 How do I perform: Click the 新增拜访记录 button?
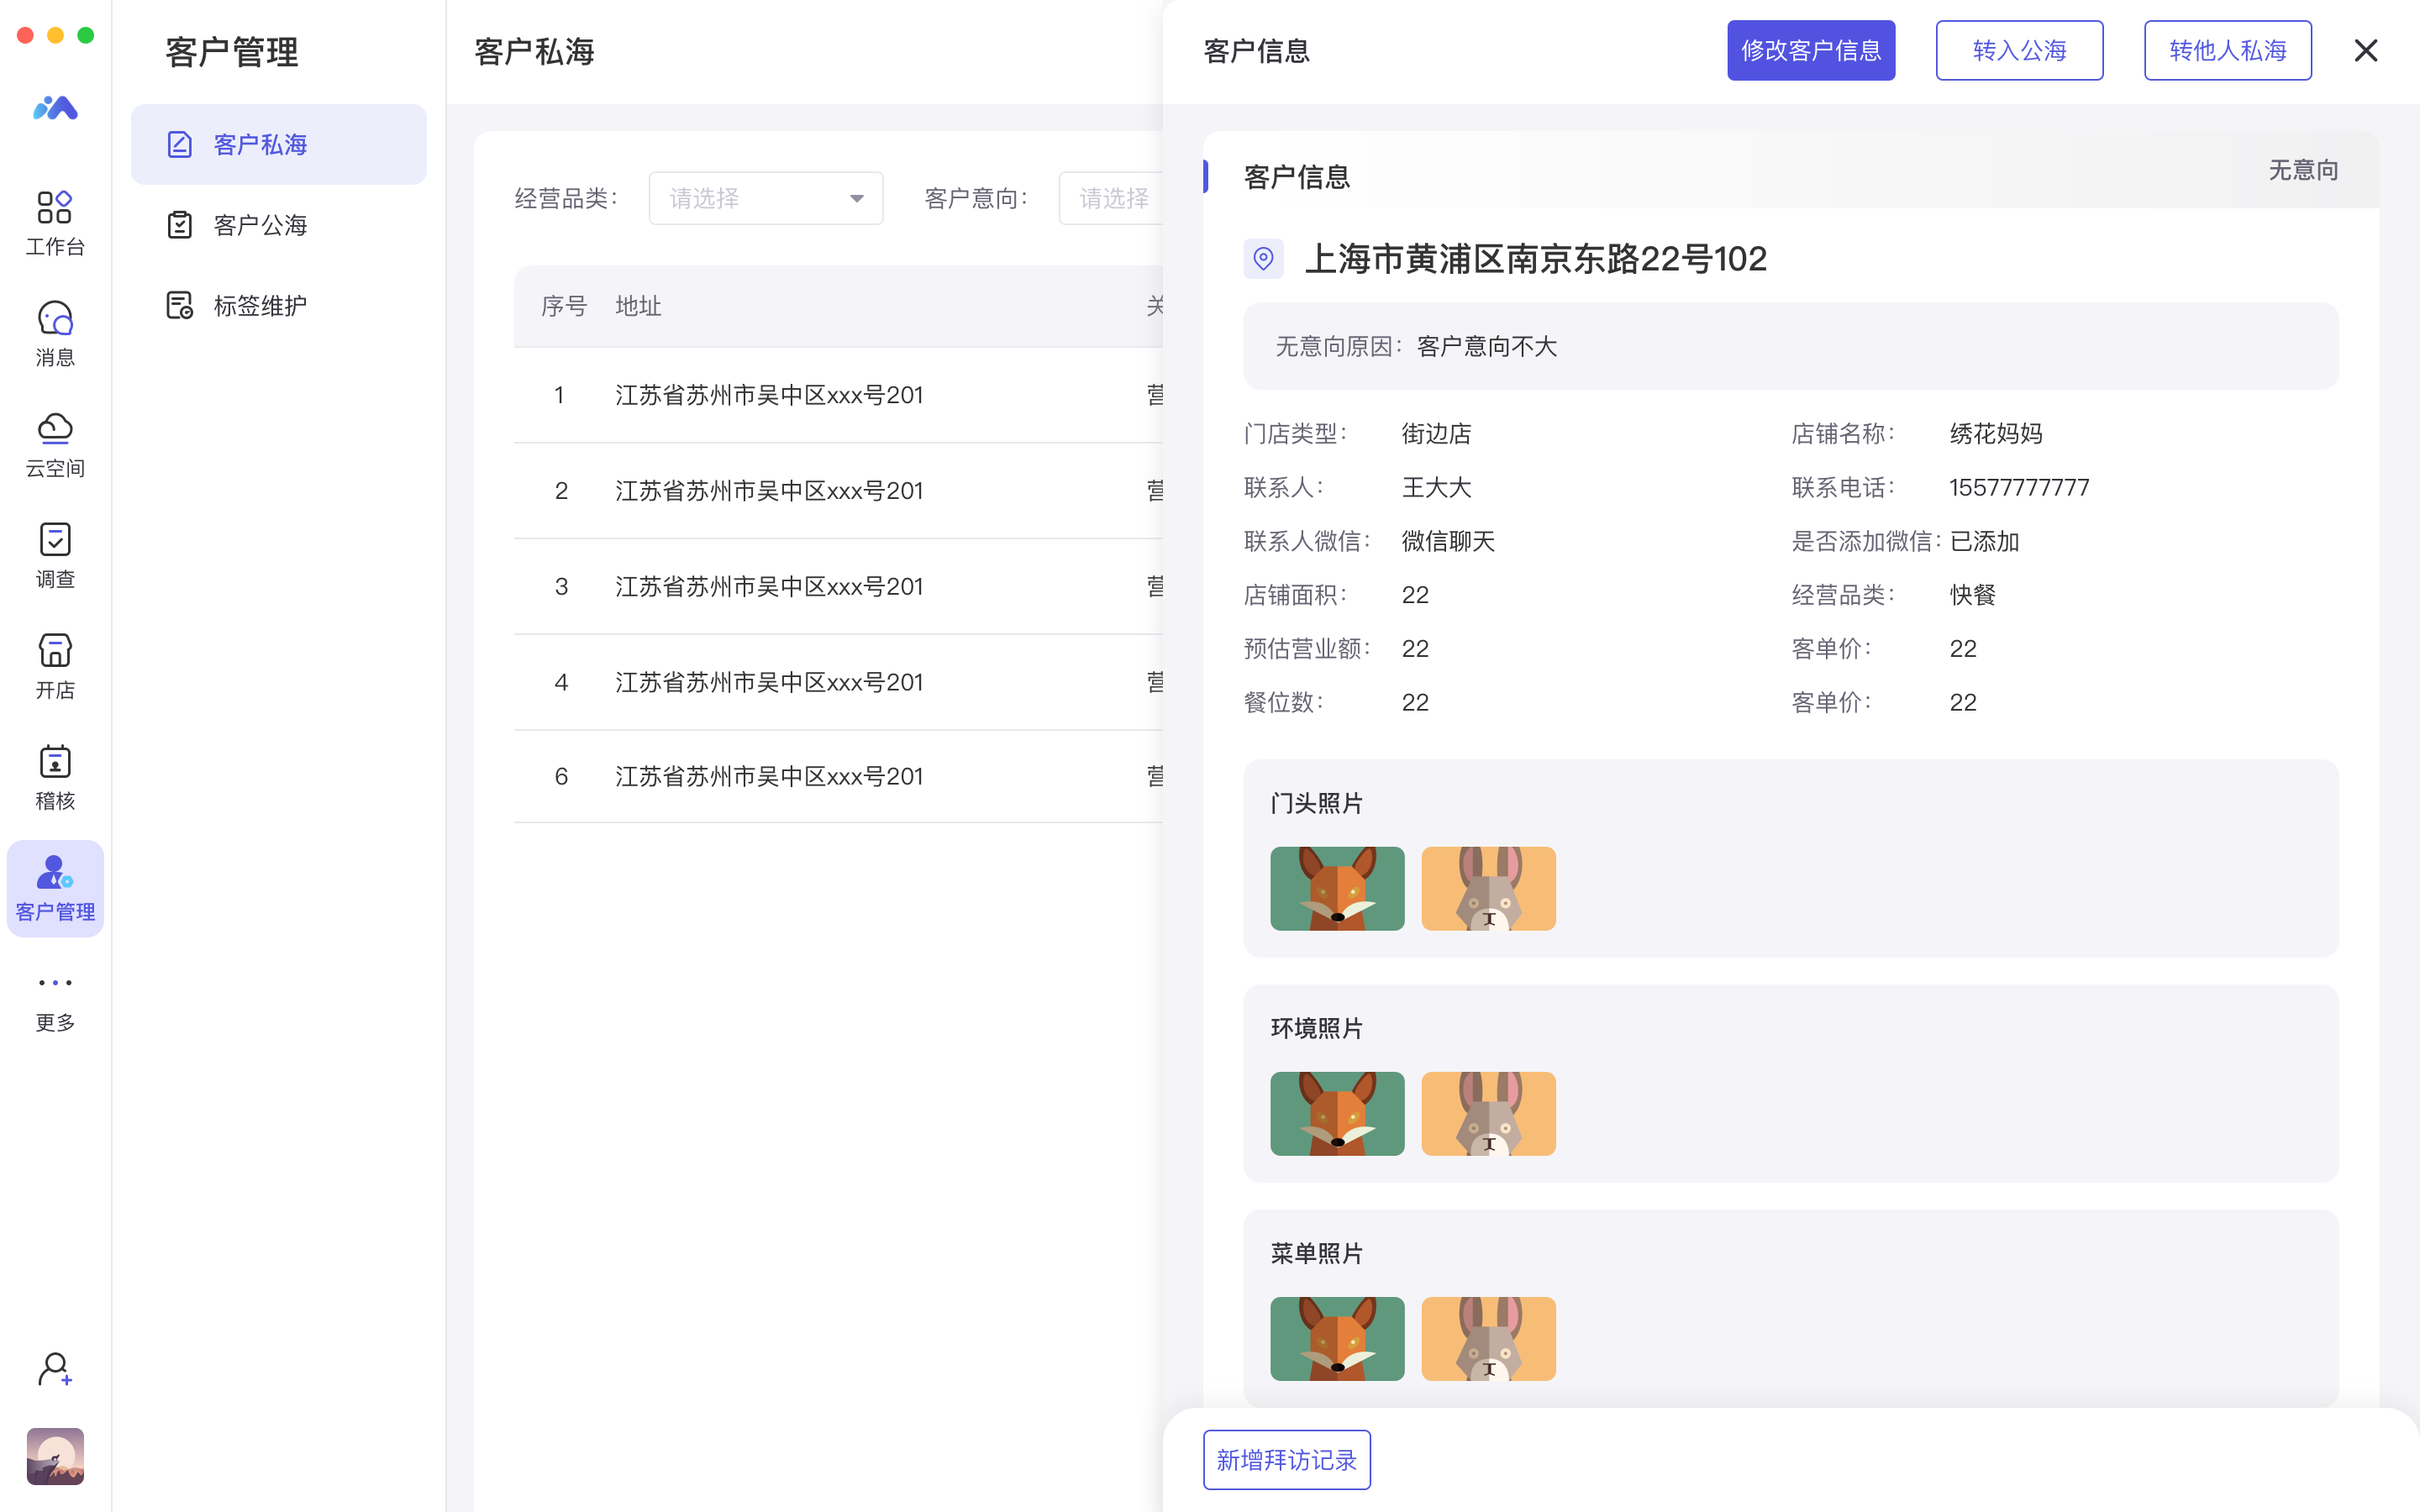[x=1286, y=1459]
